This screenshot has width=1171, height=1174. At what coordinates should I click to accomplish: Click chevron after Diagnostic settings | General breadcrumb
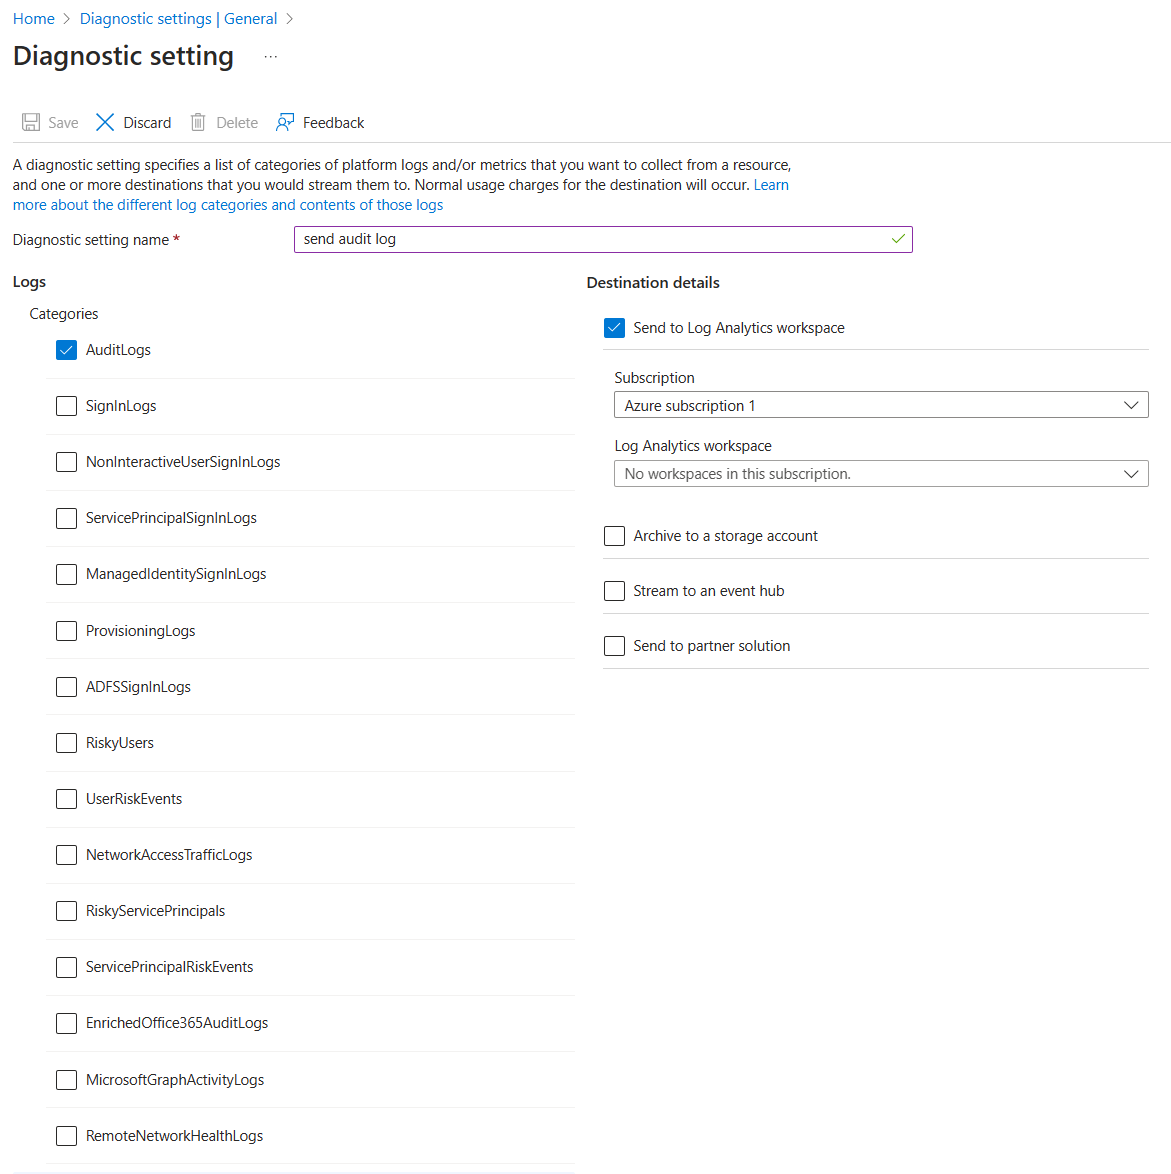[290, 19]
